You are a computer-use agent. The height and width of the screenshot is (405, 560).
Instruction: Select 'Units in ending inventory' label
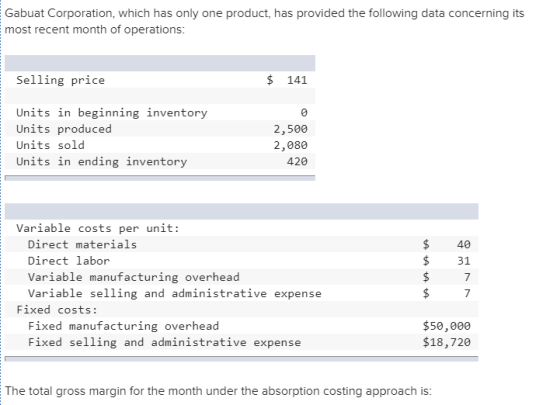tap(101, 162)
